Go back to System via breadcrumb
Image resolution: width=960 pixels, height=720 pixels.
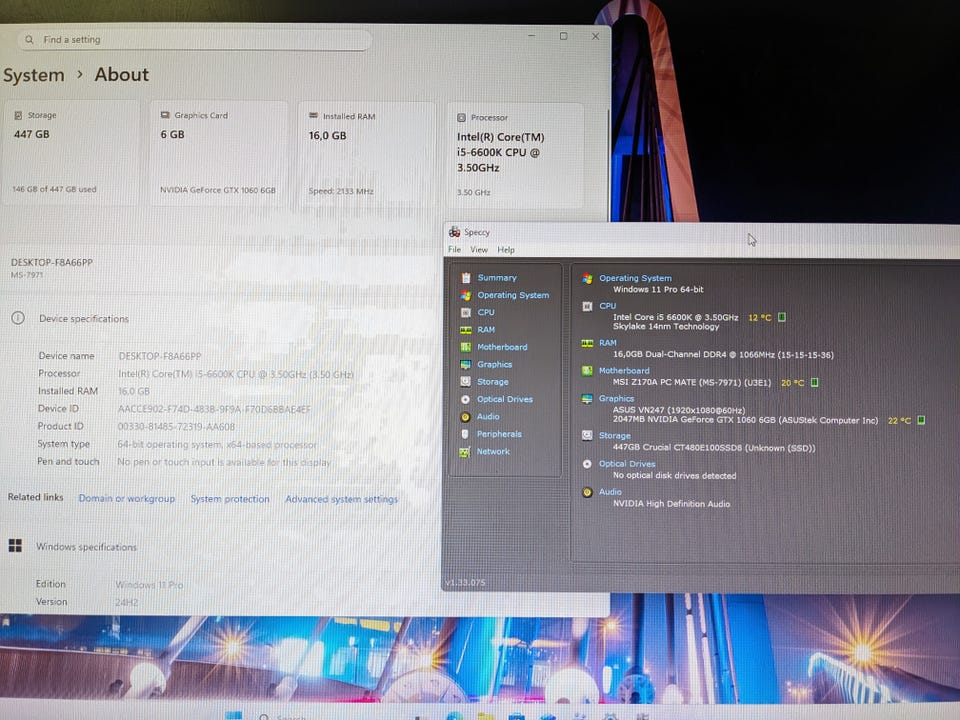(34, 75)
